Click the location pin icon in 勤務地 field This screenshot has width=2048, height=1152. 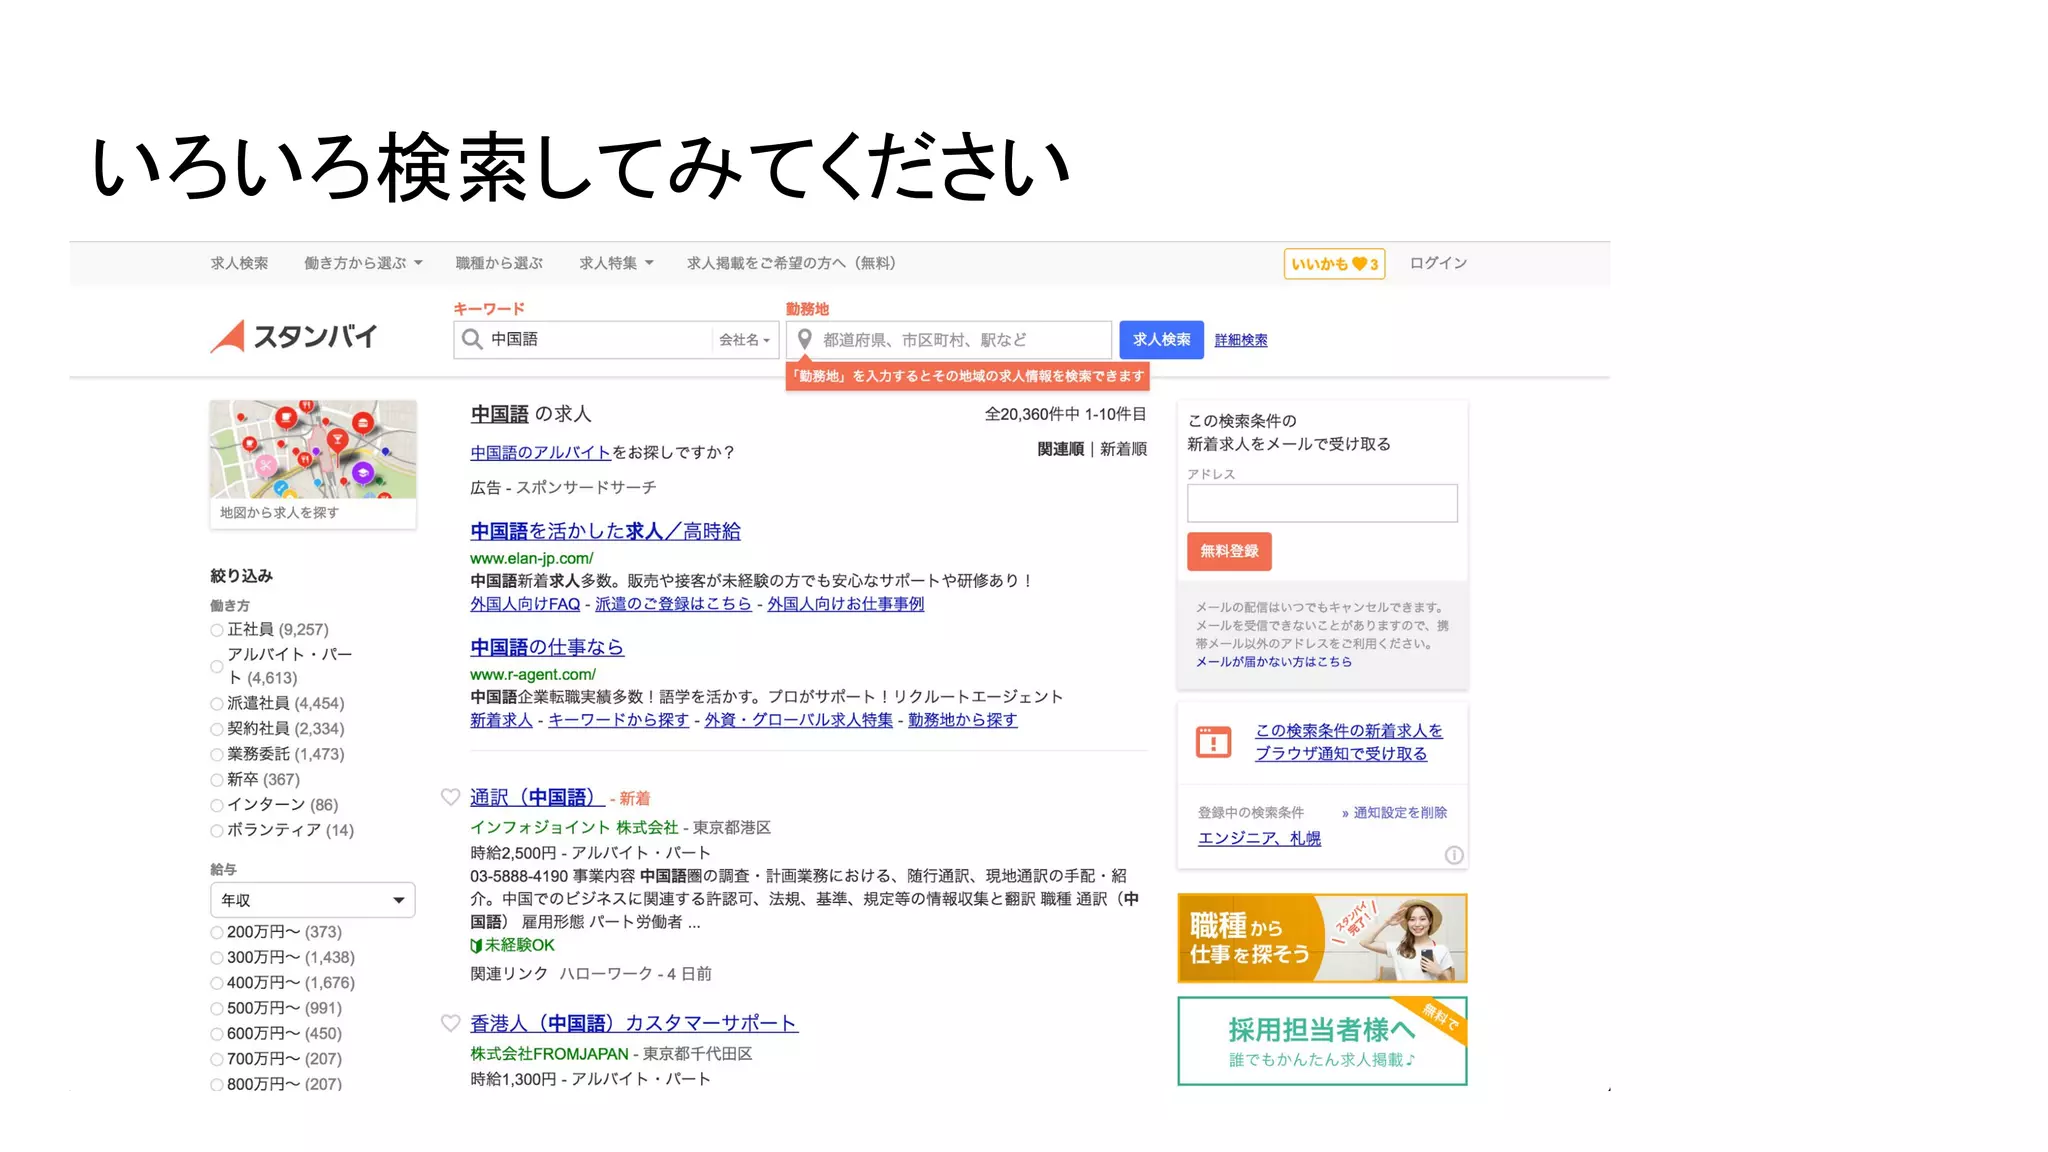[x=804, y=340]
